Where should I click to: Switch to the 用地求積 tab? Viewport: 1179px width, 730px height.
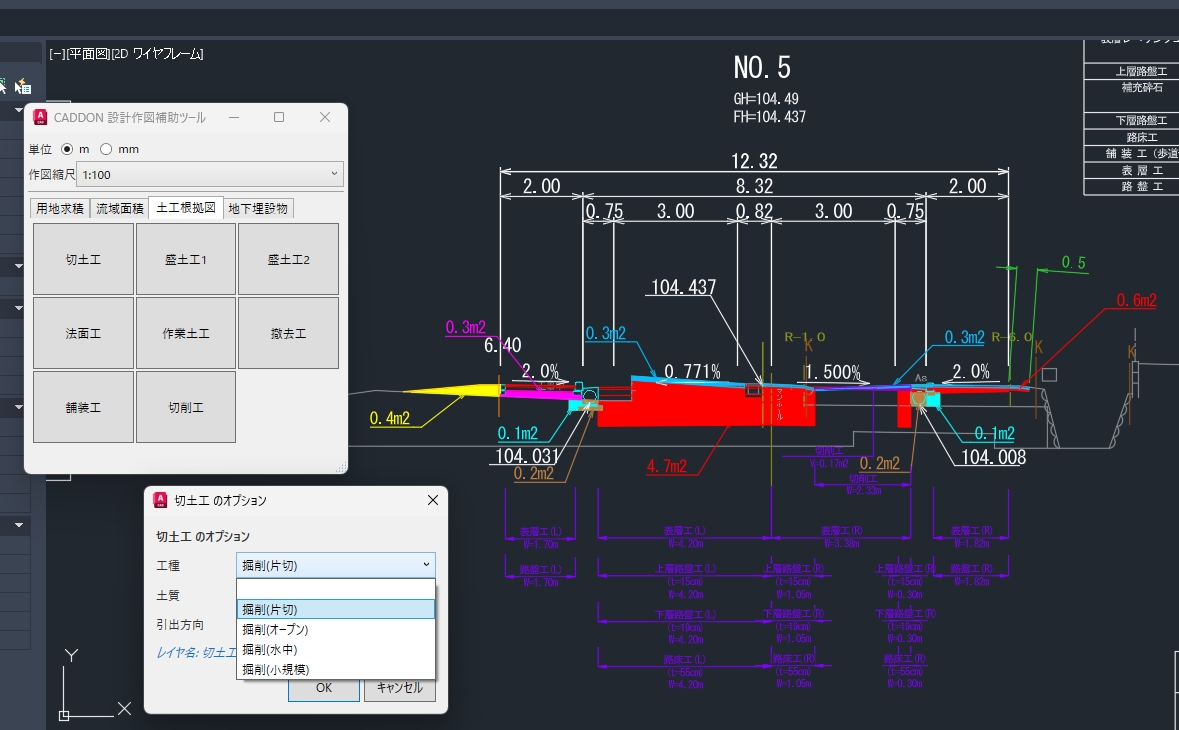tap(59, 208)
